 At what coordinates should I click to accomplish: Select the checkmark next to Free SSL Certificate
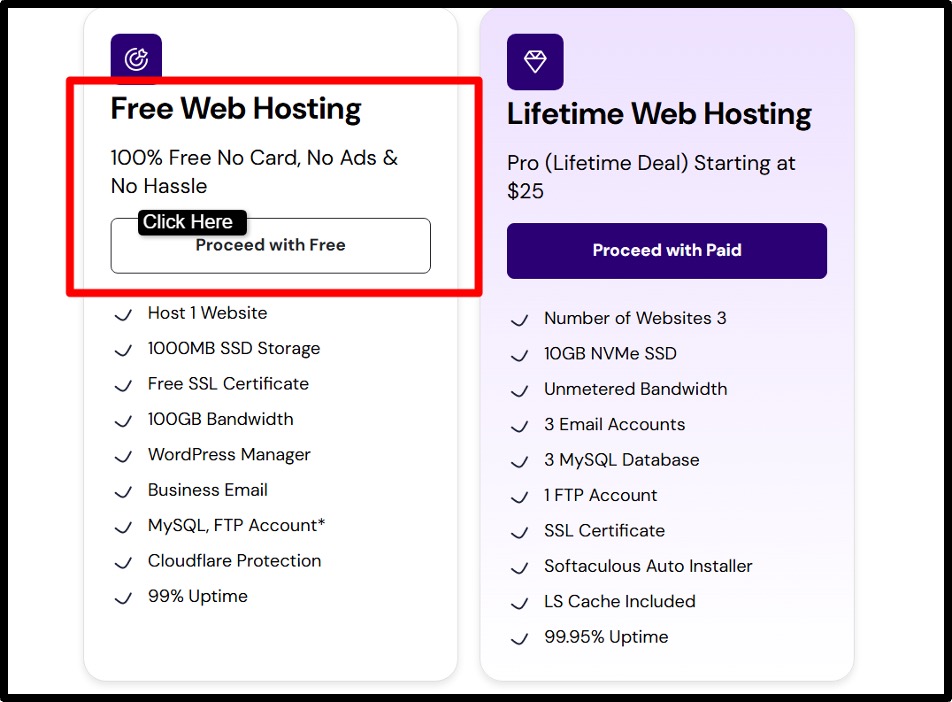[x=123, y=386]
